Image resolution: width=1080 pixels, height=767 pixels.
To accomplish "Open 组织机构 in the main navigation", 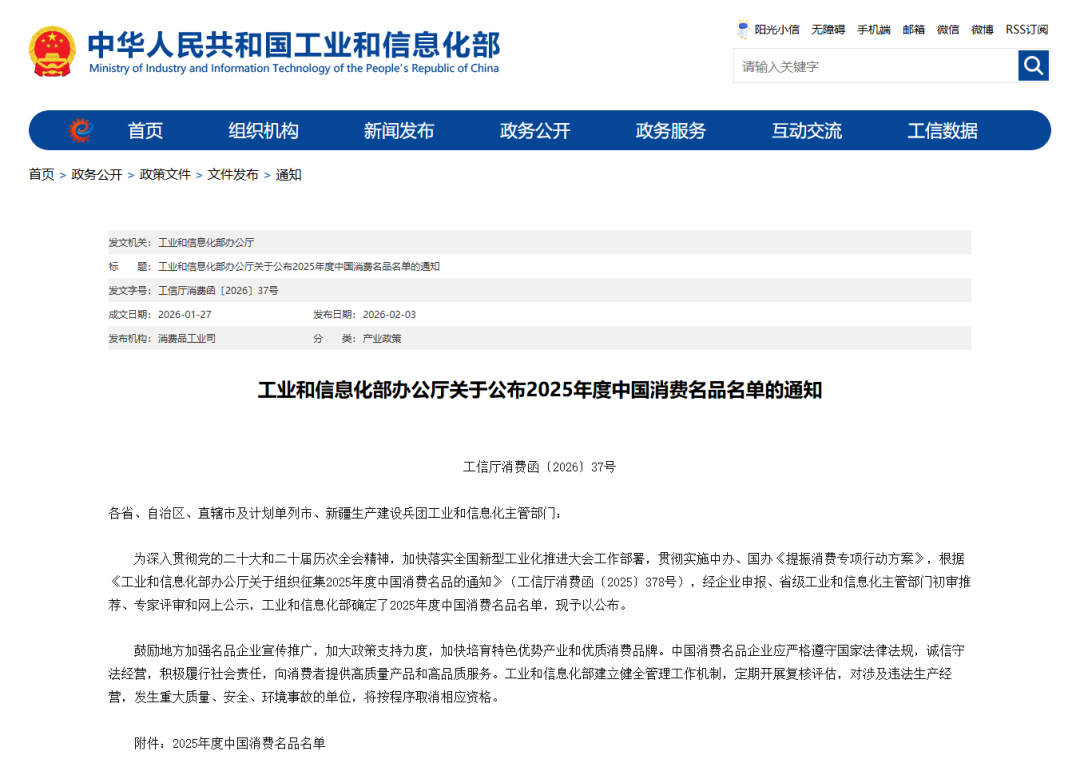I will [263, 131].
